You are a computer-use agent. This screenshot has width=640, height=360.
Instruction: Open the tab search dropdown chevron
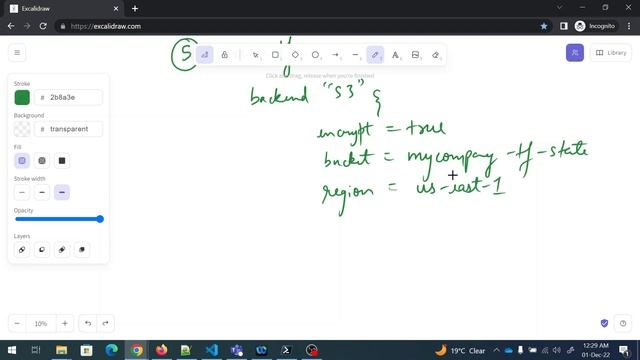[x=560, y=7]
